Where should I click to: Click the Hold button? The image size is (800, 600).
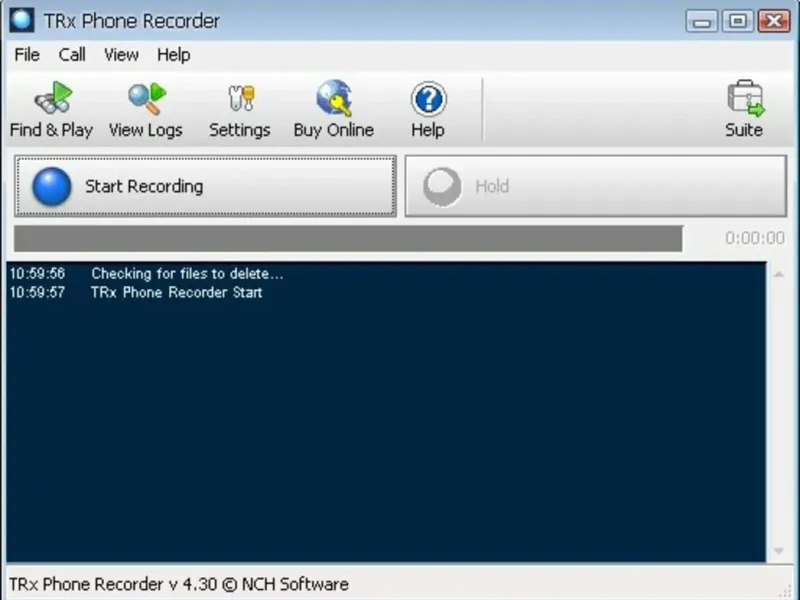(596, 186)
